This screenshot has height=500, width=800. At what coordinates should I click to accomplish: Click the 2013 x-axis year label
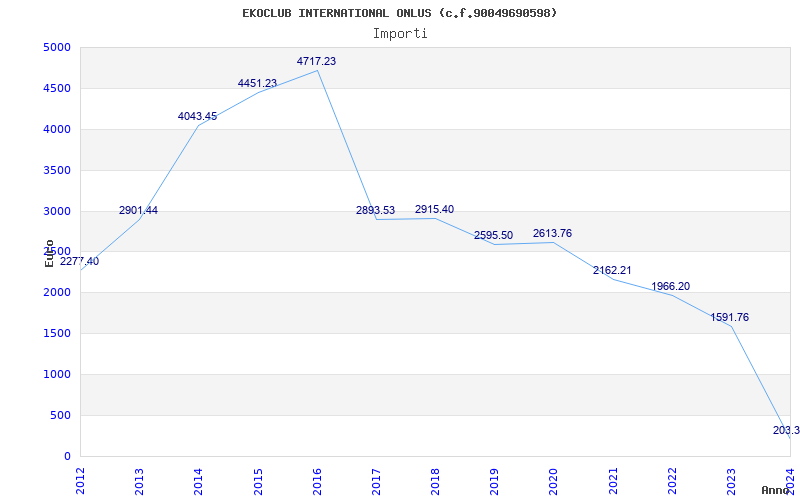[139, 481]
